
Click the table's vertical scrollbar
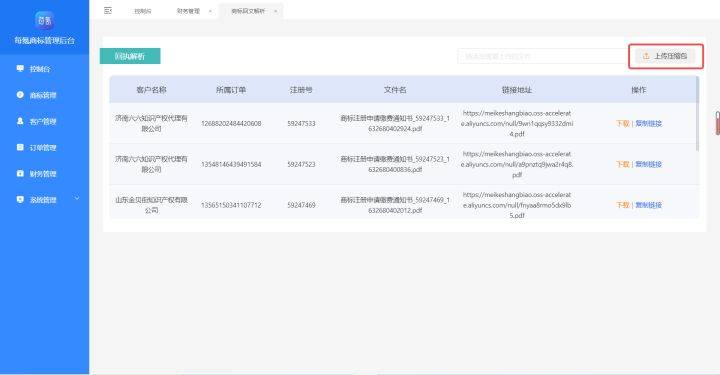click(698, 113)
